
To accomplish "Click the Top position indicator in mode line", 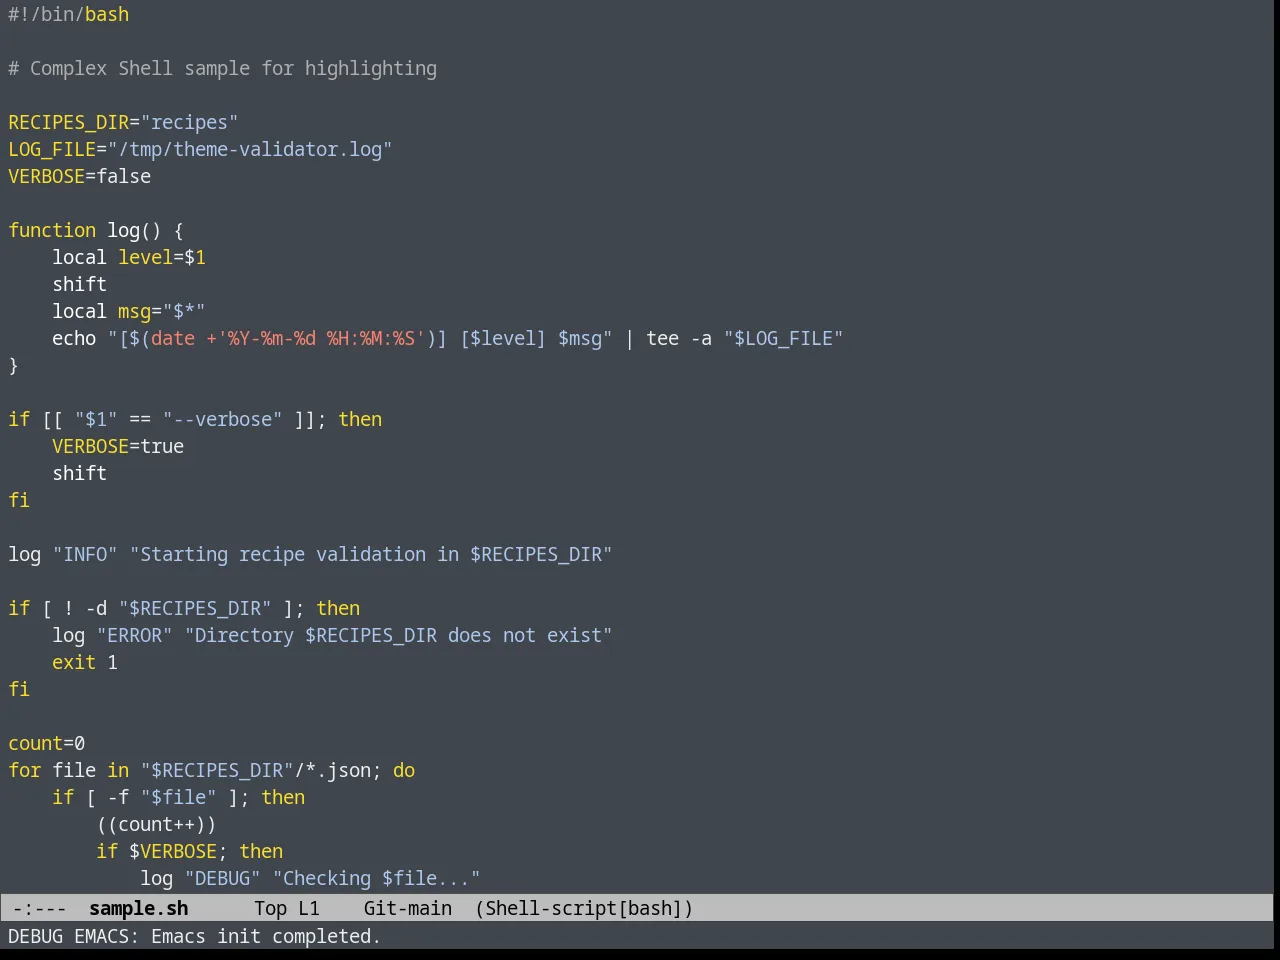I will coord(270,908).
